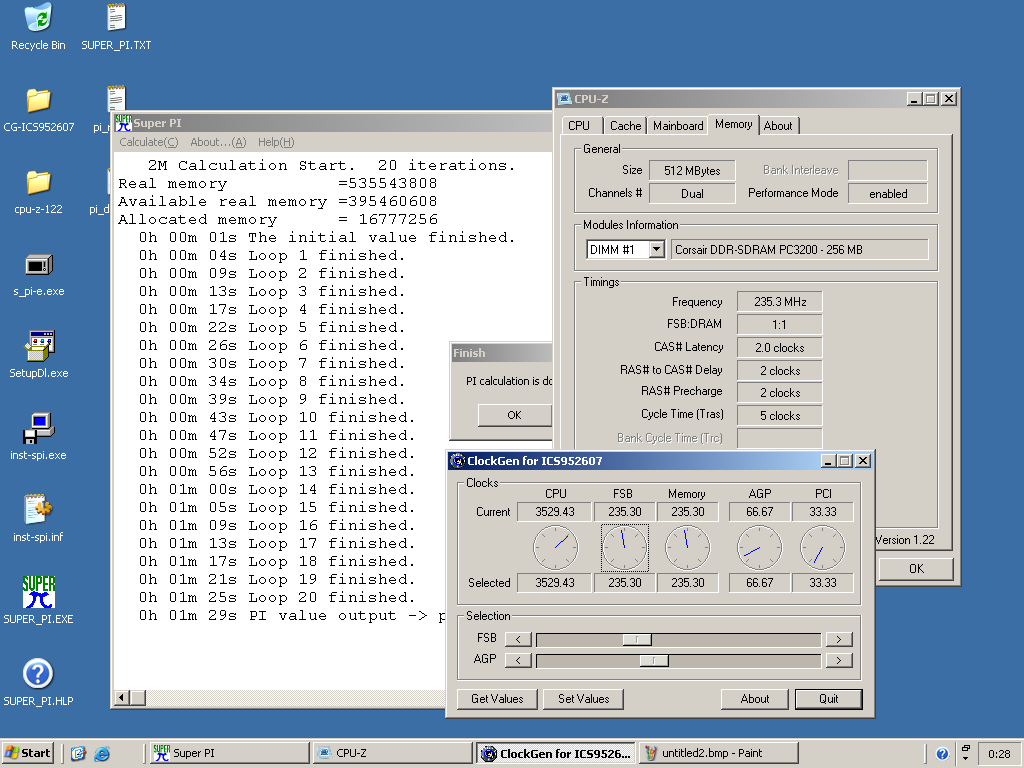Switch to the CPU tab in CPU-Z

[x=579, y=126]
